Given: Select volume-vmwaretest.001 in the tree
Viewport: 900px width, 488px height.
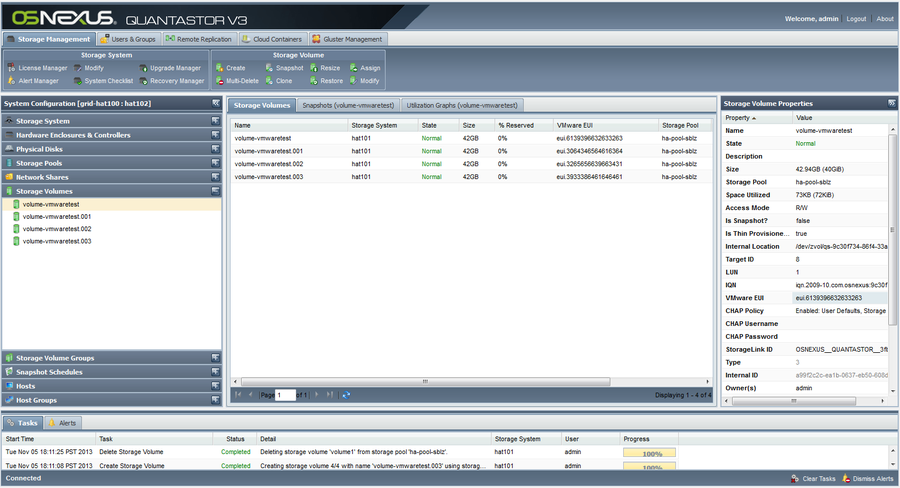Looking at the screenshot, I should point(57,216).
